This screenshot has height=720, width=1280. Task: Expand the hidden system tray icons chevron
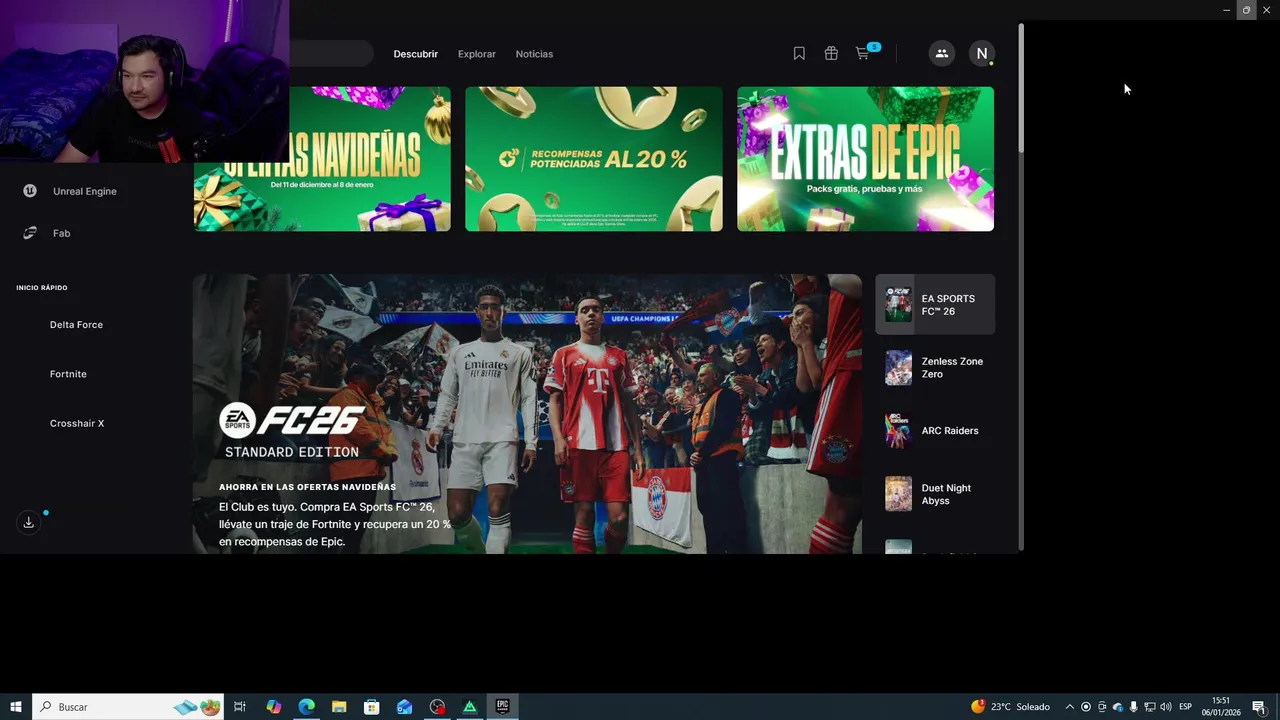[x=1069, y=707]
